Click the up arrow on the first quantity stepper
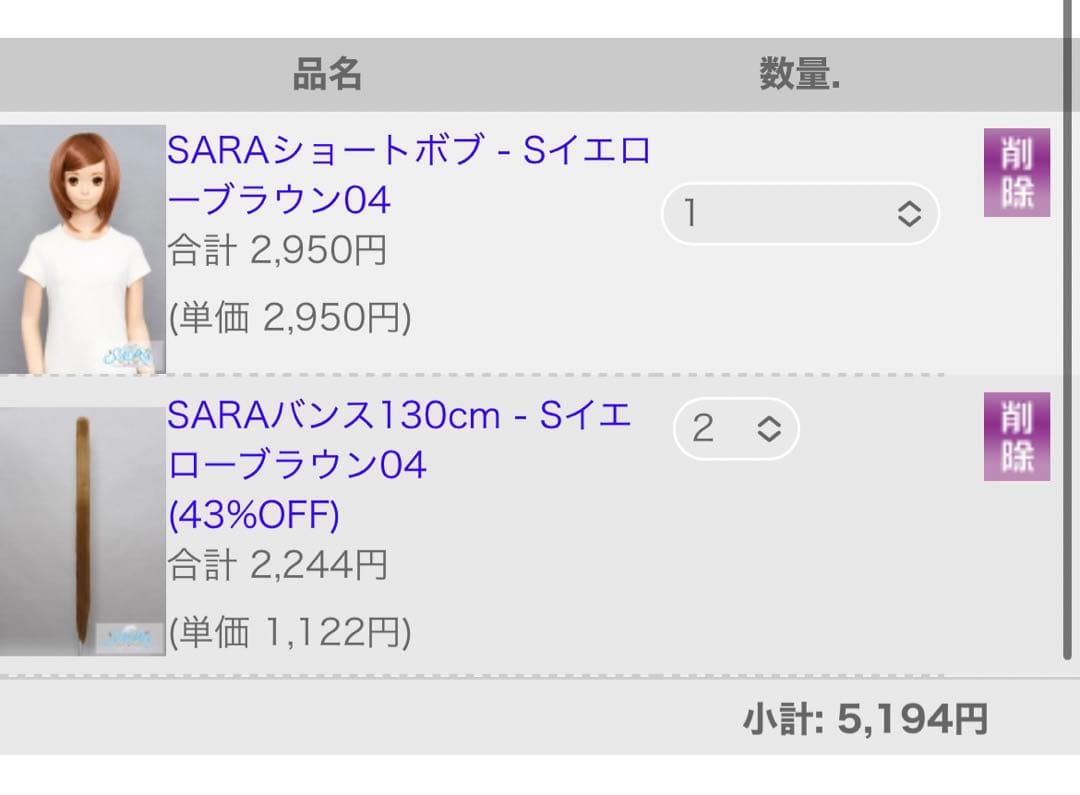1080x795 pixels. tap(907, 206)
